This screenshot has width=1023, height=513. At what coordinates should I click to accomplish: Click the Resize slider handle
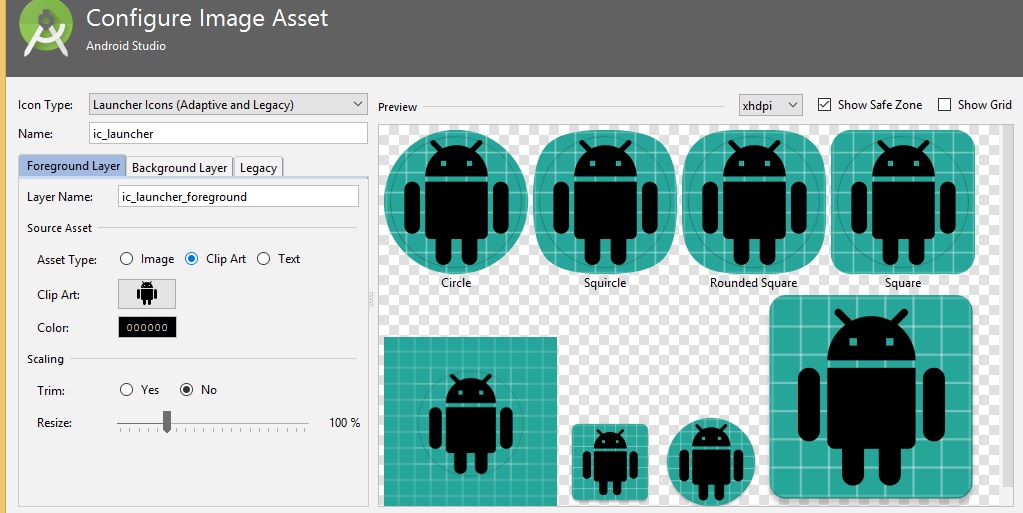tap(167, 422)
